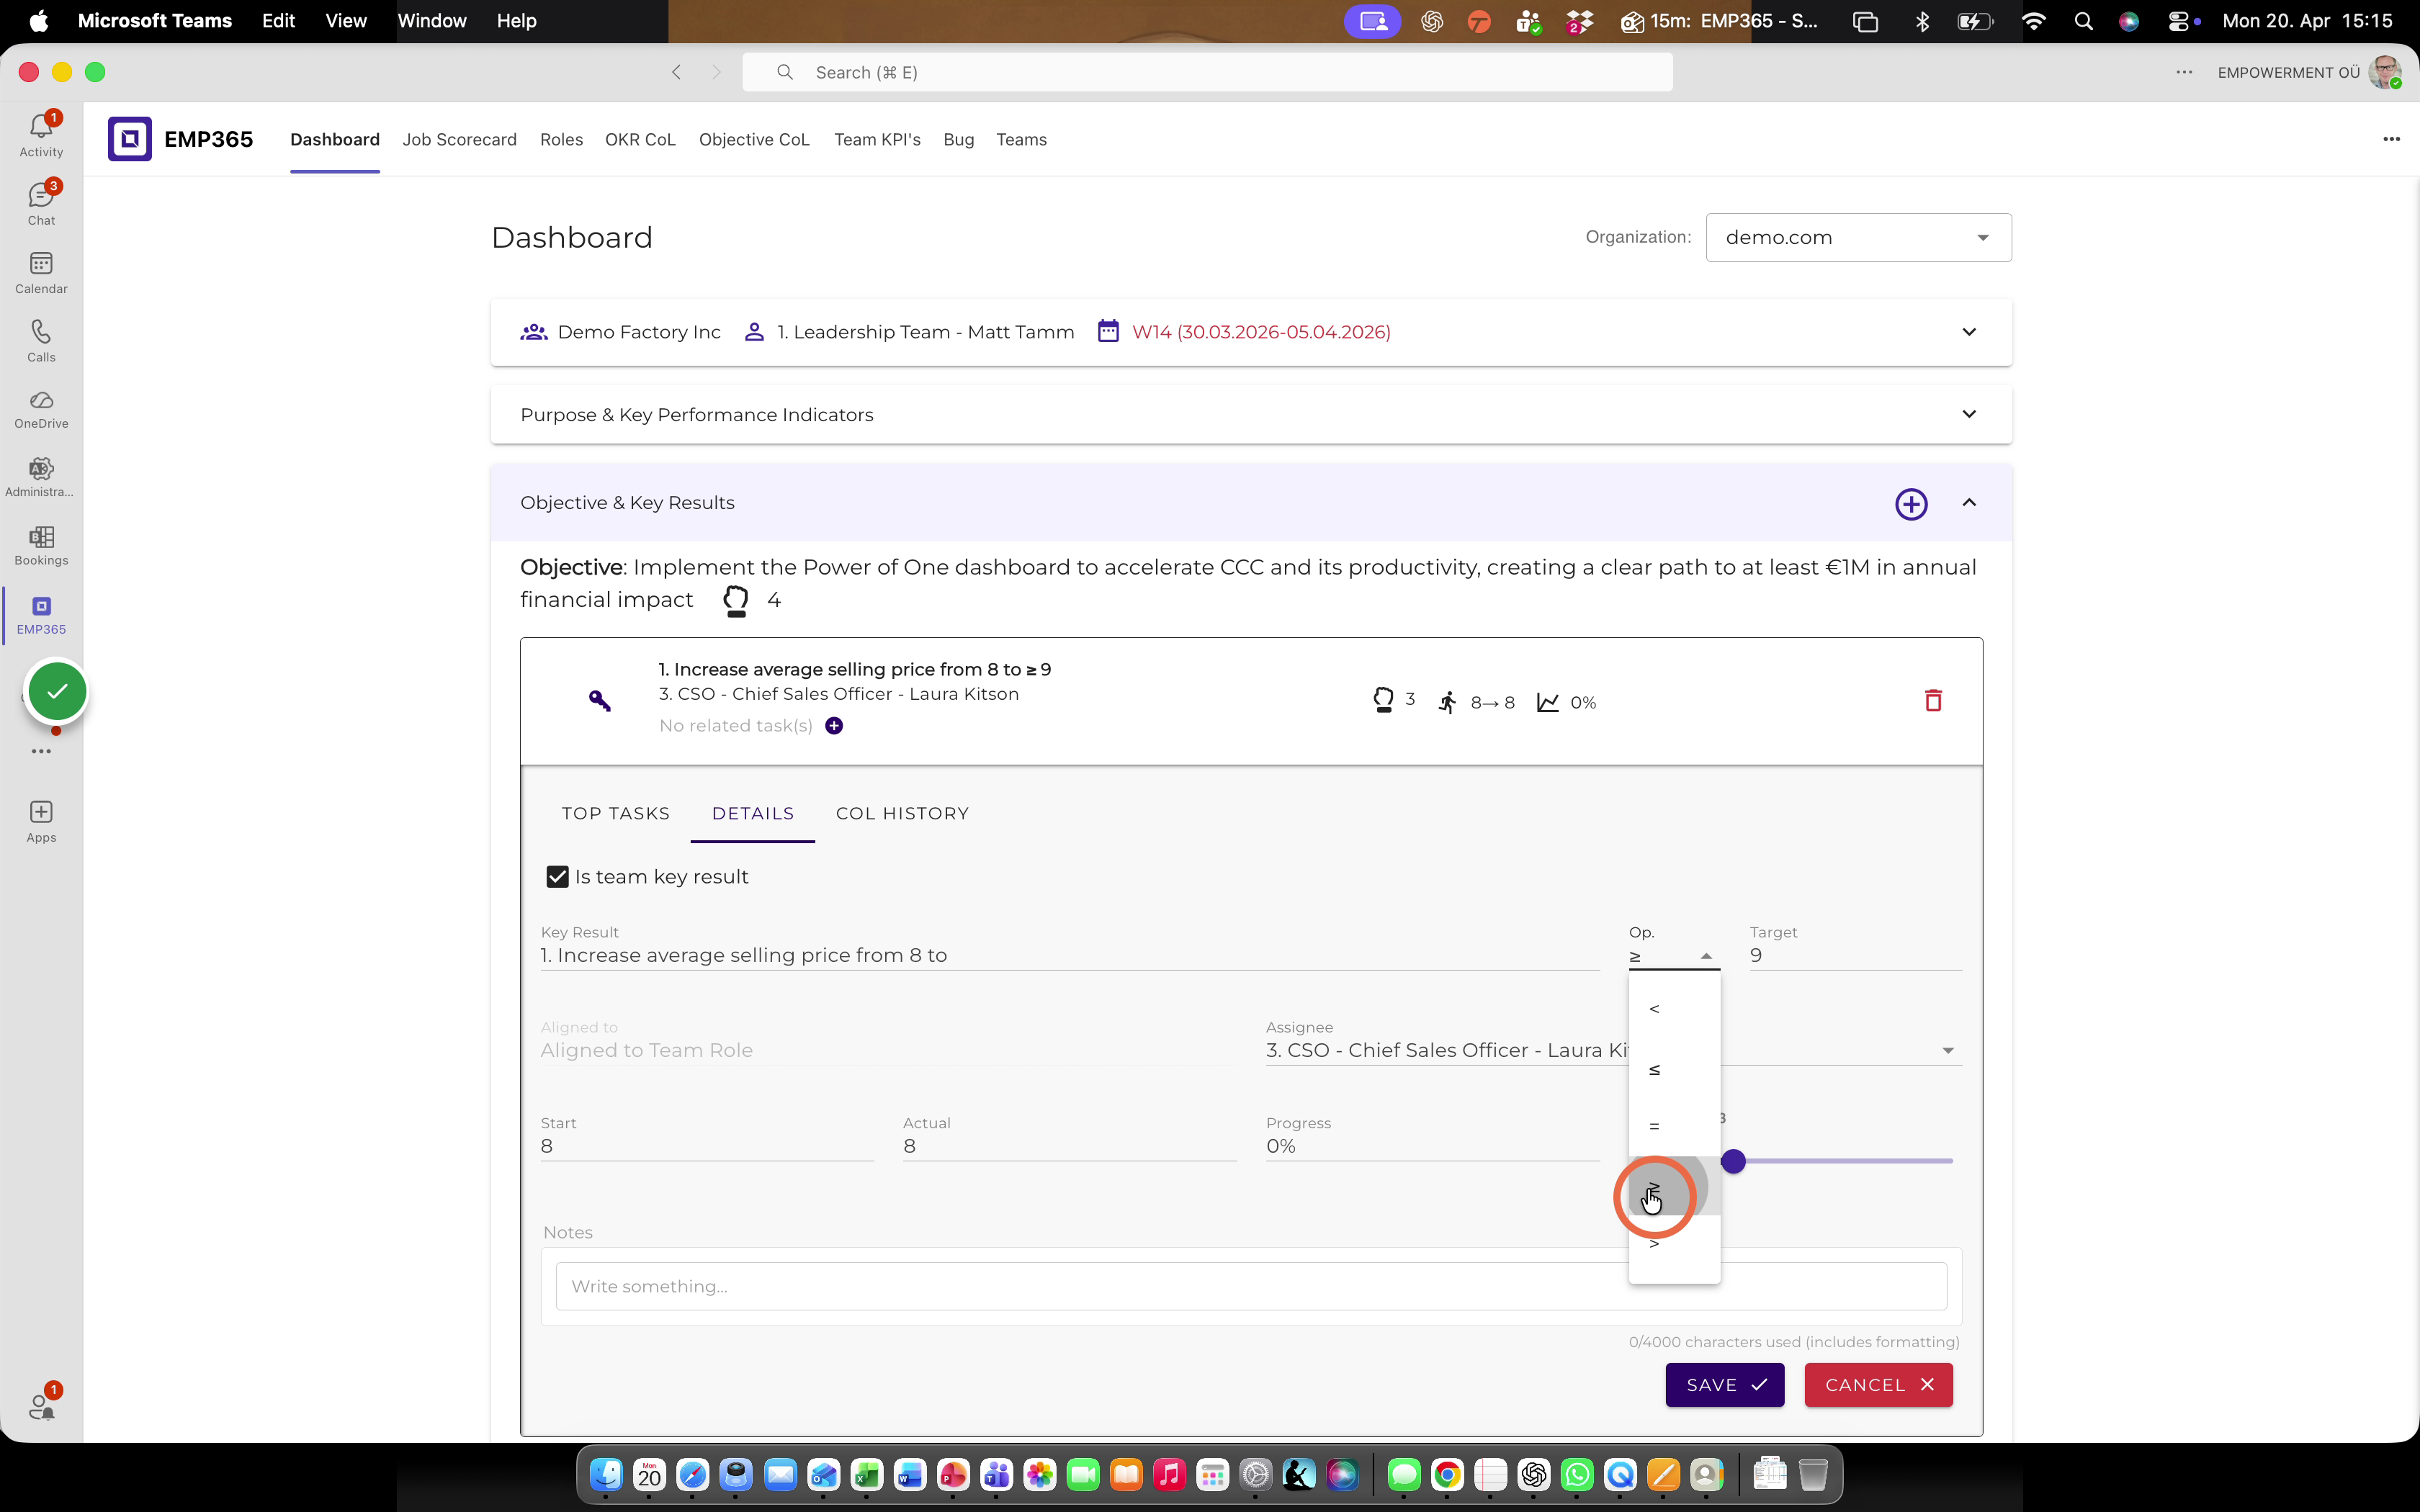This screenshot has height=1512, width=2420.
Task: Open the tab bar more options ellipsis
Action: pos(2391,139)
